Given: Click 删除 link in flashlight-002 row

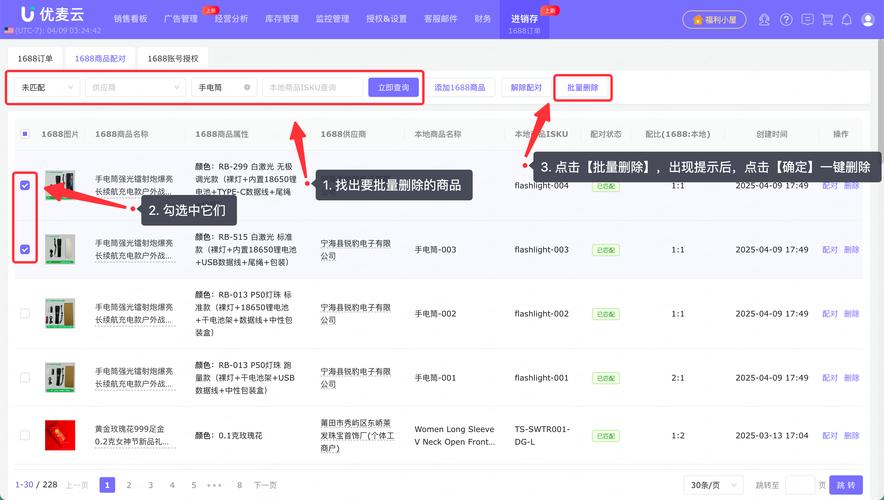Looking at the screenshot, I should click(x=851, y=314).
